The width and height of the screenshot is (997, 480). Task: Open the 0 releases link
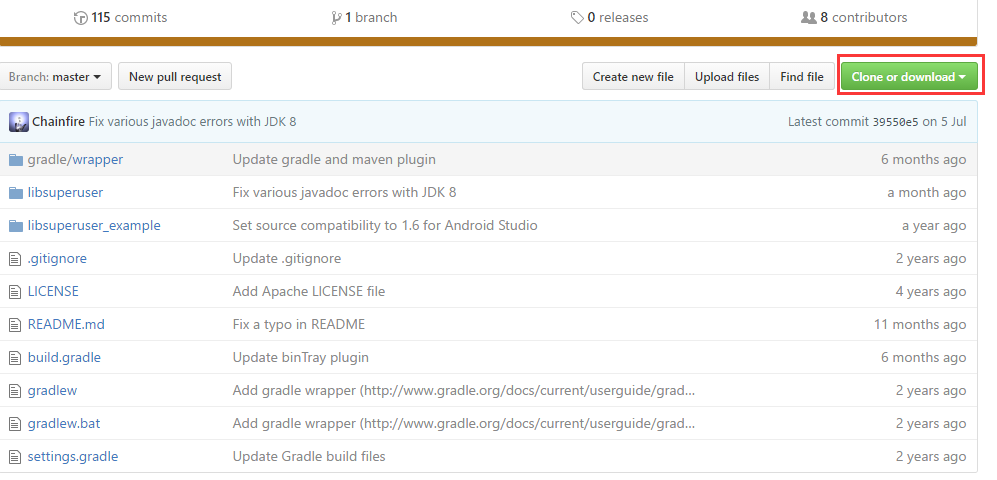tap(609, 17)
